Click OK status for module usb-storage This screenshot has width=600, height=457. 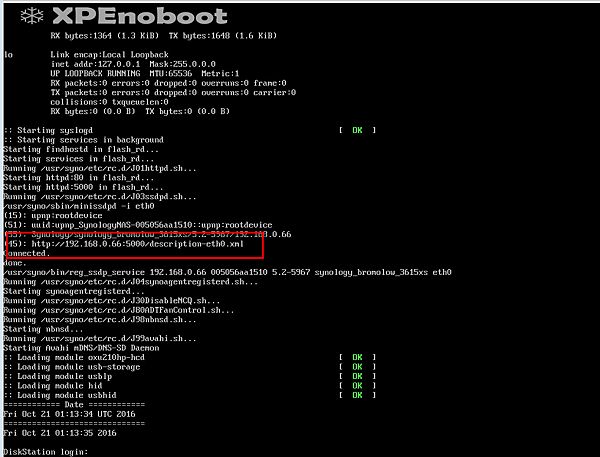pyautogui.click(x=357, y=367)
